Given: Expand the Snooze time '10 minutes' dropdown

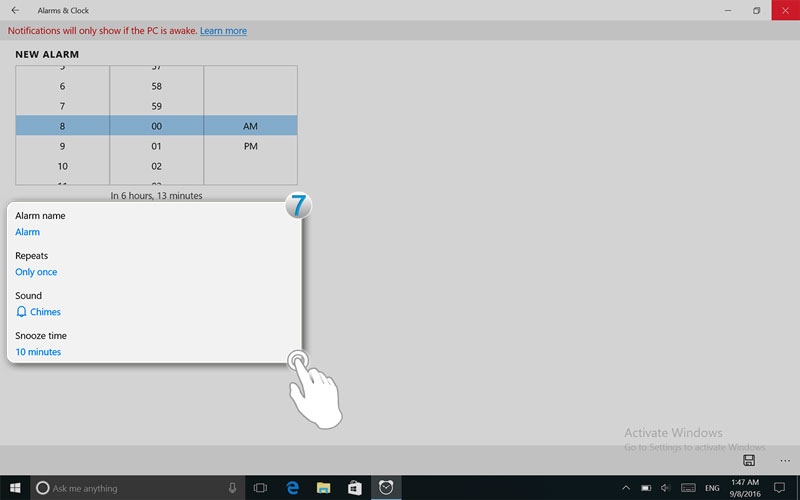Looking at the screenshot, I should coord(38,352).
